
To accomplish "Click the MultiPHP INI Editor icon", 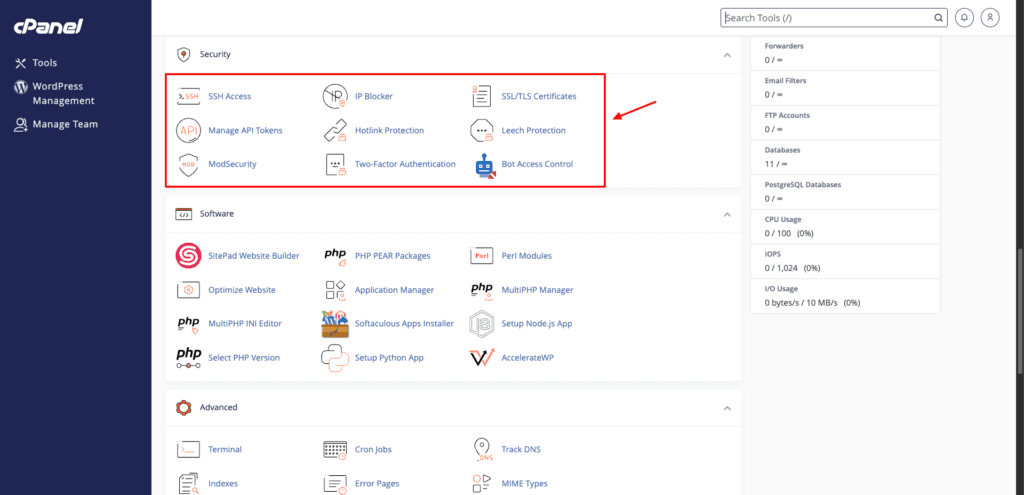I will pyautogui.click(x=188, y=323).
